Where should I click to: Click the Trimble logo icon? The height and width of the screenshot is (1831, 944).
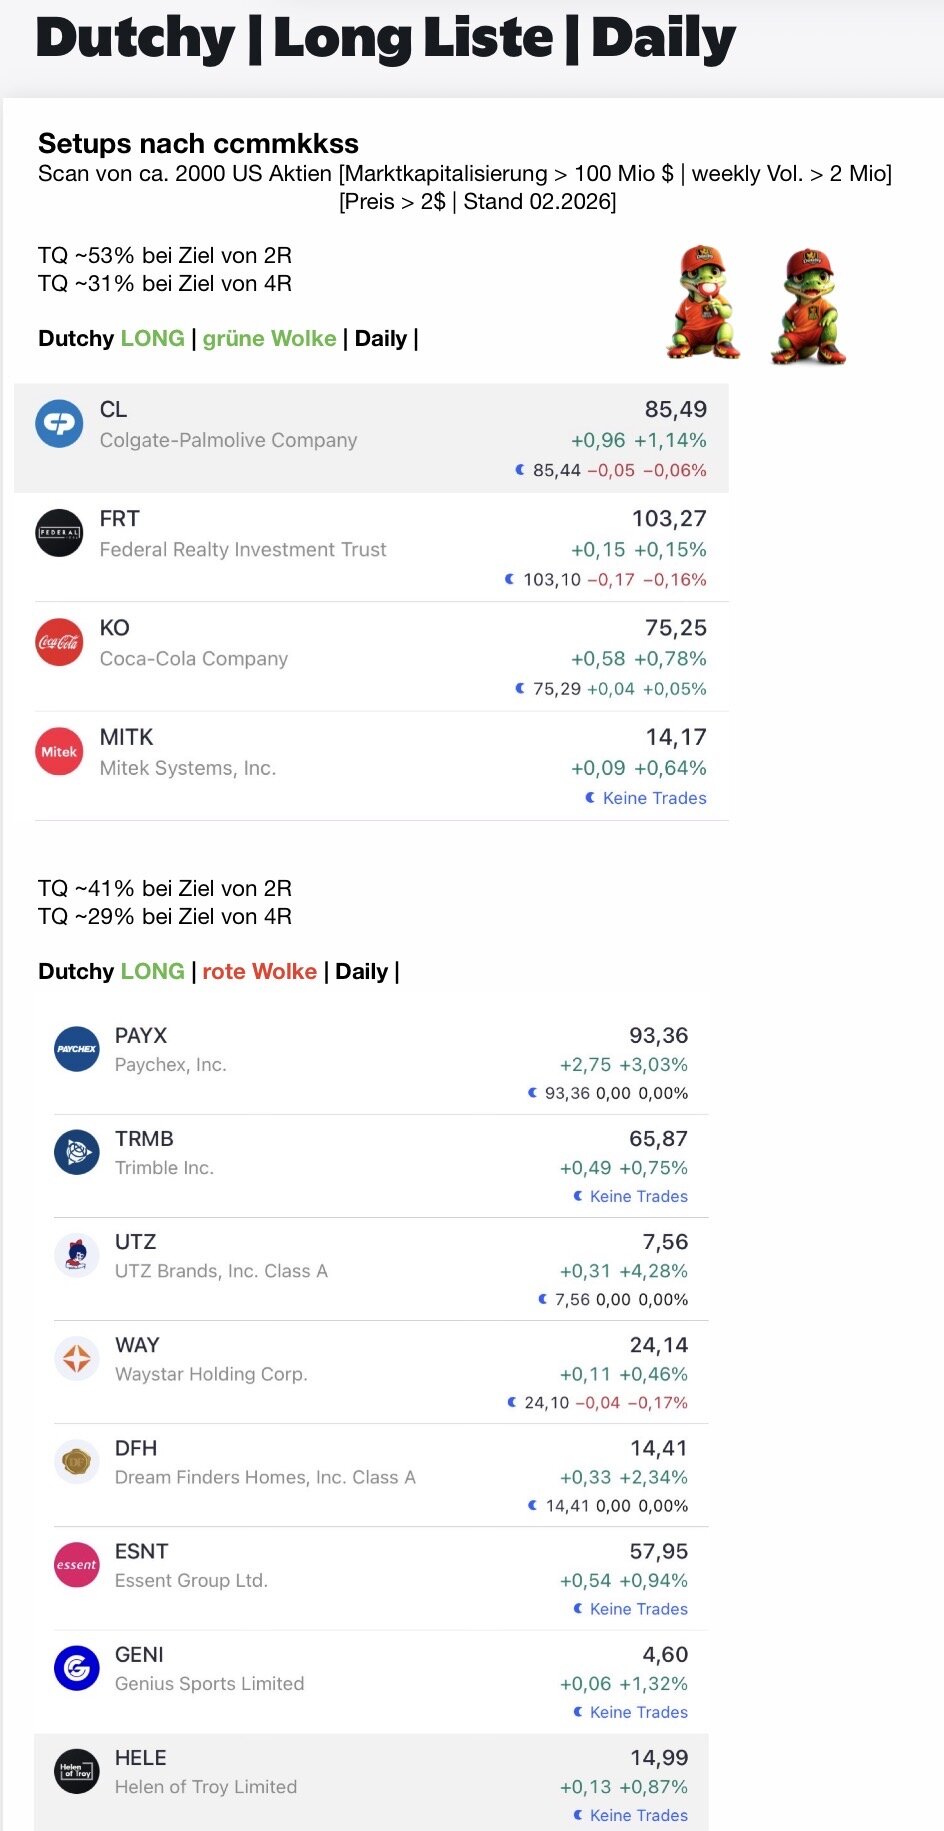point(77,1152)
